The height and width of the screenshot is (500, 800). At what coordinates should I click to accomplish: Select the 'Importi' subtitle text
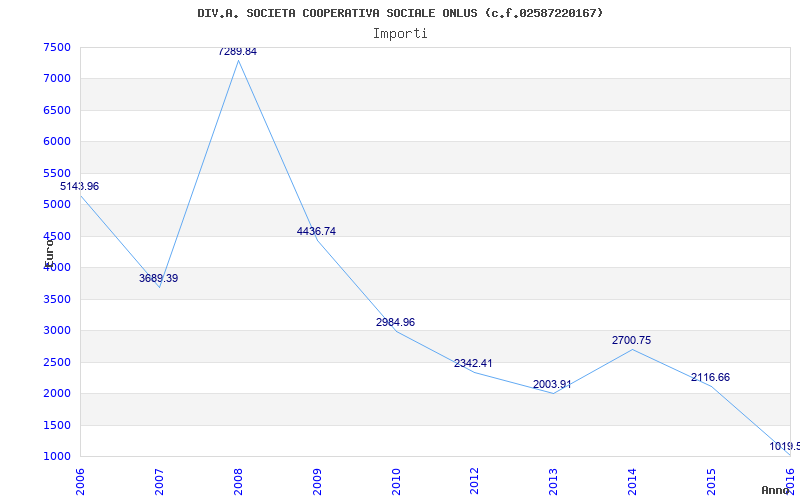(400, 34)
